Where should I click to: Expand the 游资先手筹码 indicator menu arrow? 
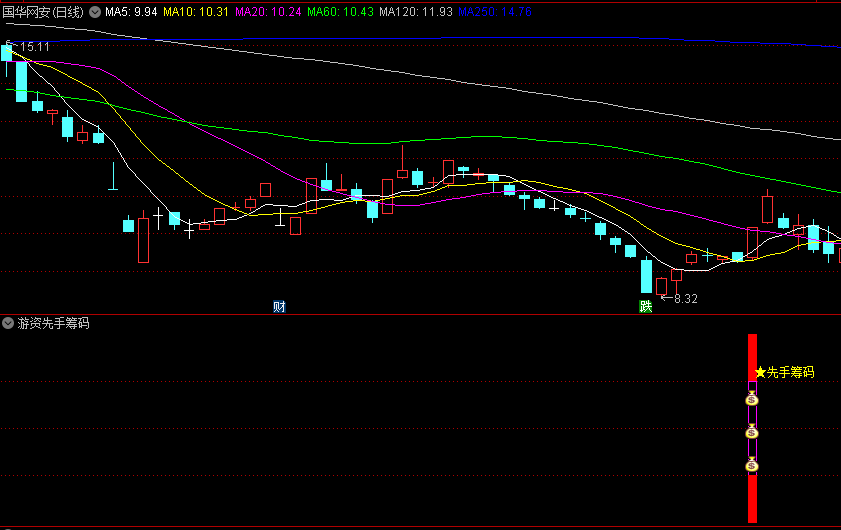point(8,323)
